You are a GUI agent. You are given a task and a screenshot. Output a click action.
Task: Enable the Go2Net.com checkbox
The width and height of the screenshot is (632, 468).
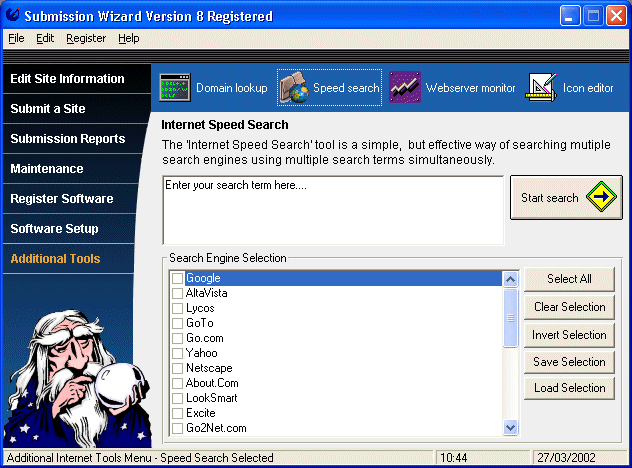[x=177, y=428]
